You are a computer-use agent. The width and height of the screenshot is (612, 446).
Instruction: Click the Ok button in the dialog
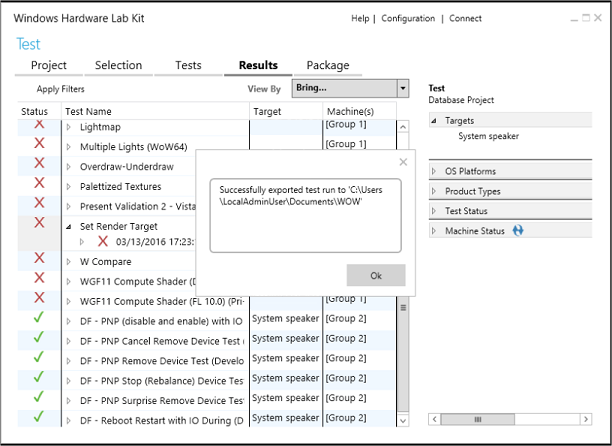(x=376, y=275)
